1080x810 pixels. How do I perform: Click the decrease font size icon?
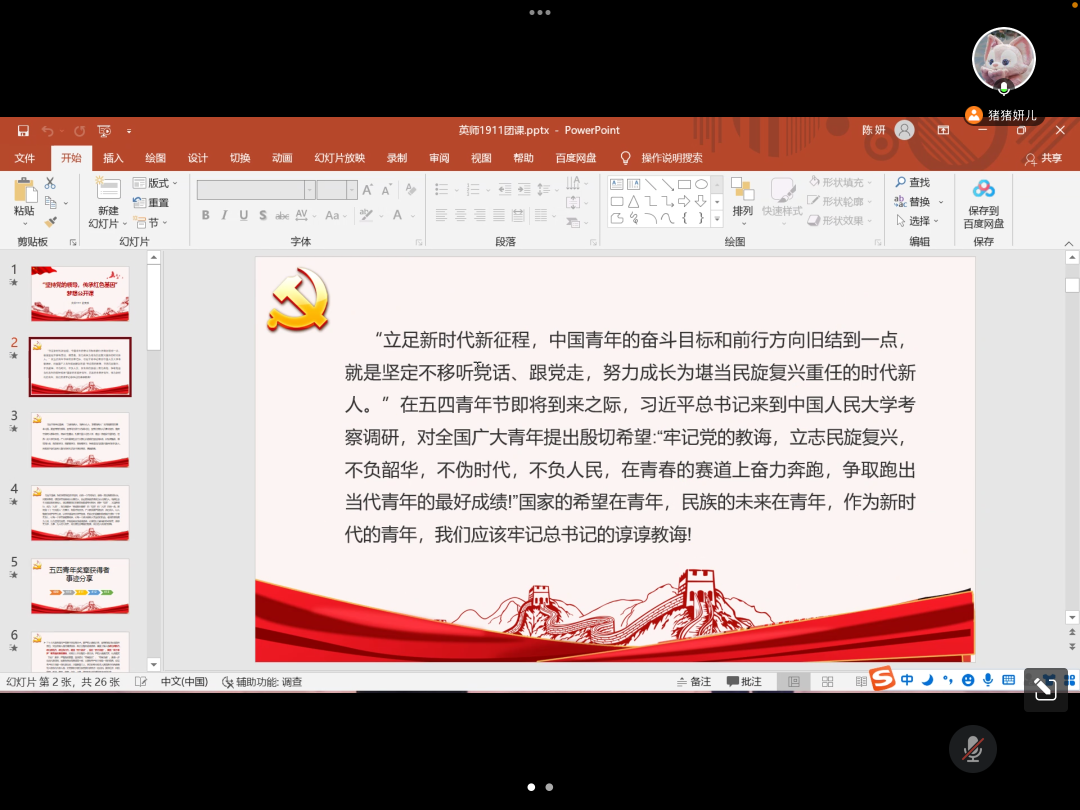386,189
